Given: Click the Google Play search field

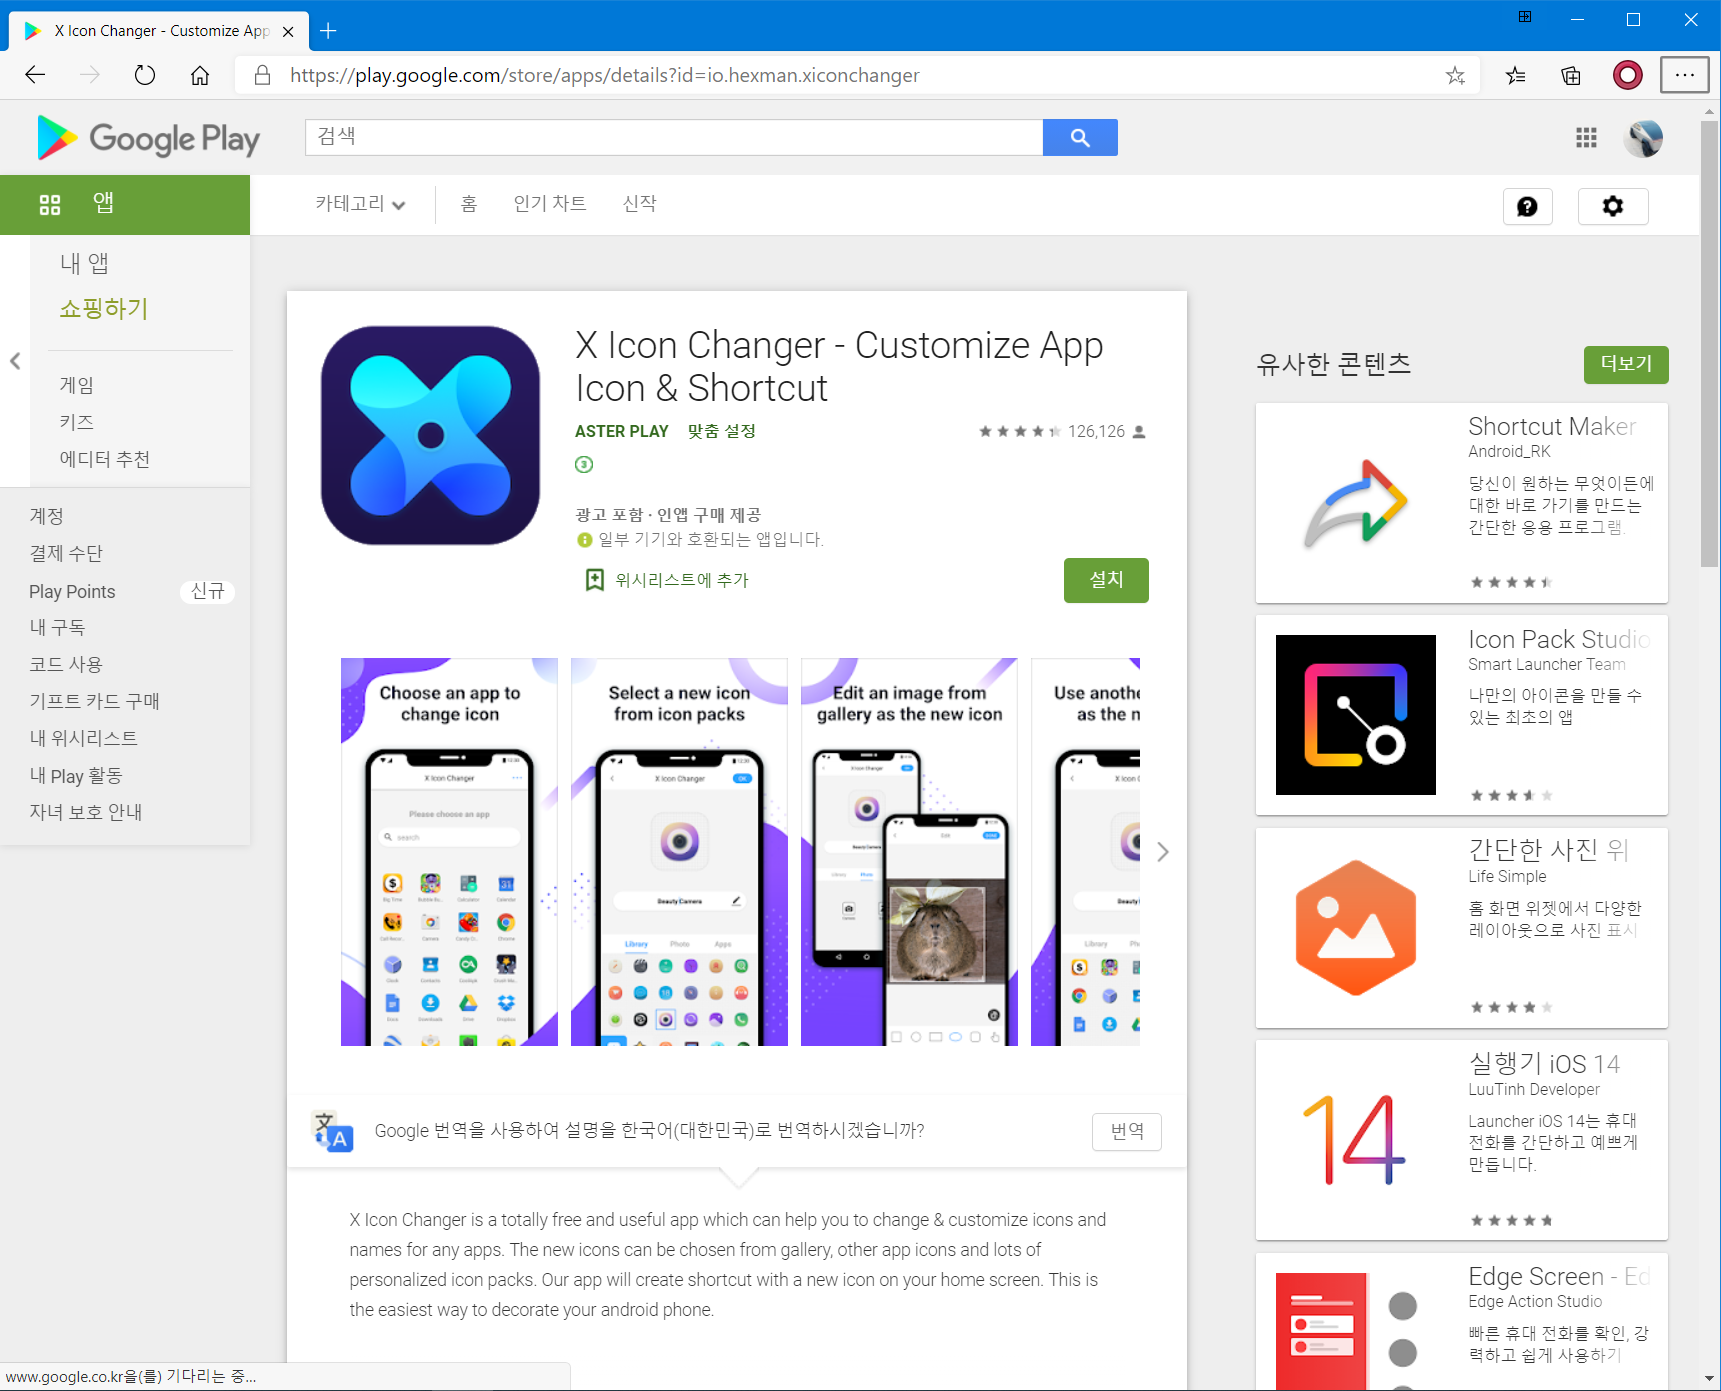Looking at the screenshot, I should click(674, 138).
